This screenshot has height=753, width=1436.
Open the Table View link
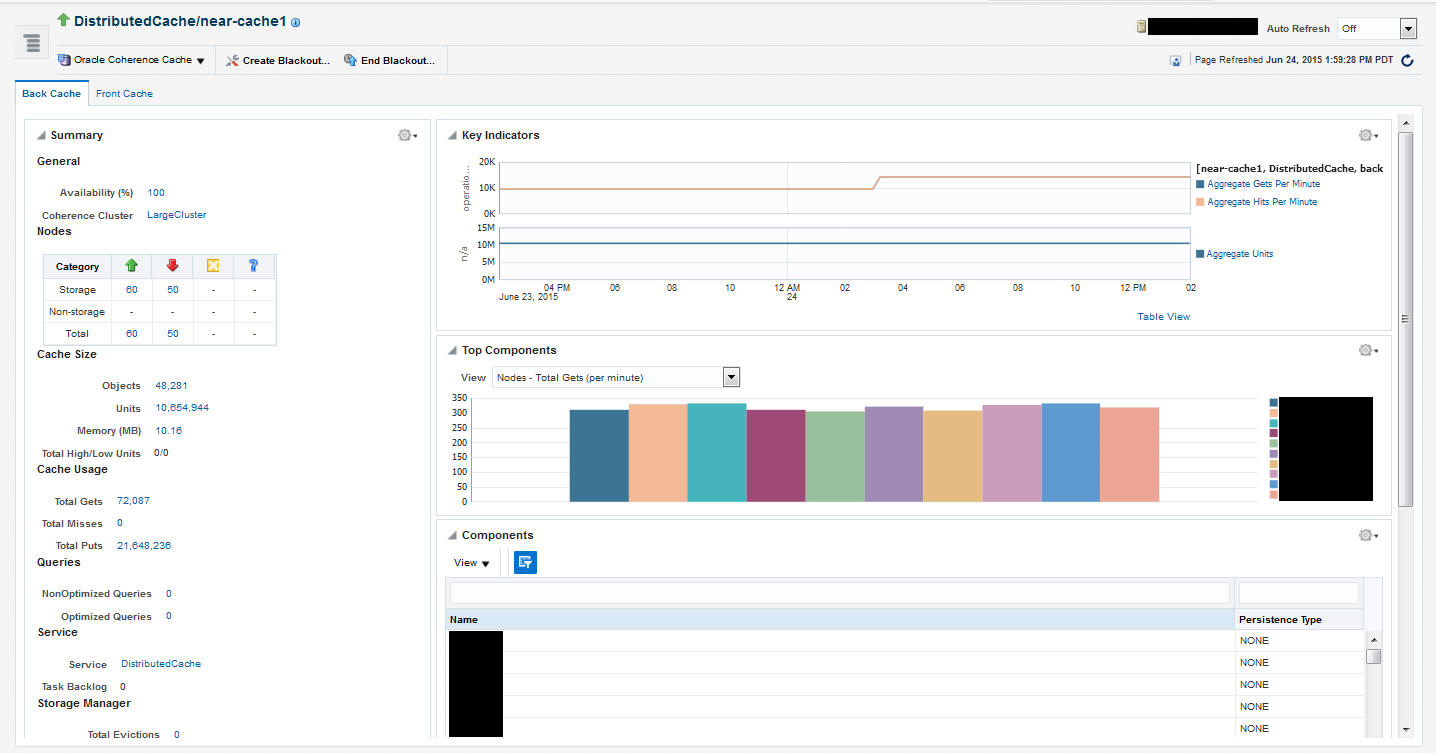click(1164, 317)
